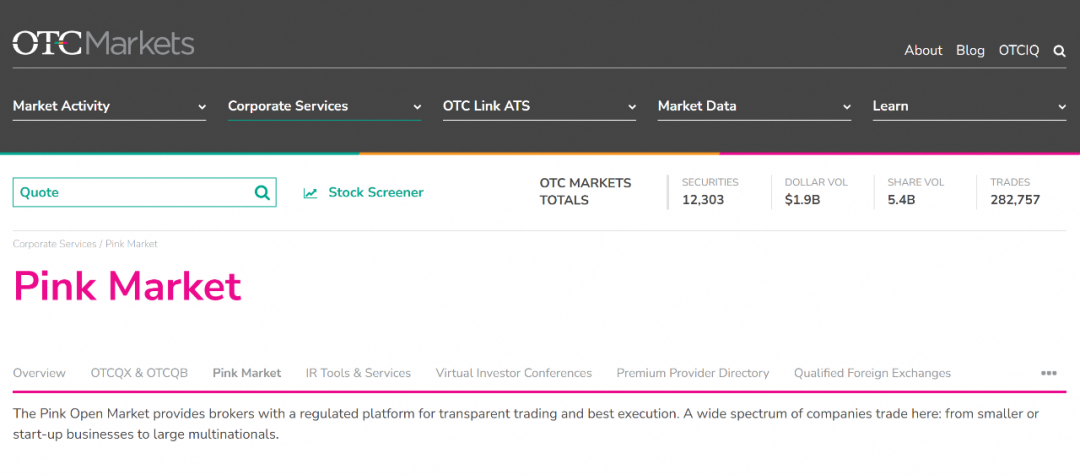1080x475 pixels.
Task: Open the header search magnifier icon
Action: coord(1060,51)
